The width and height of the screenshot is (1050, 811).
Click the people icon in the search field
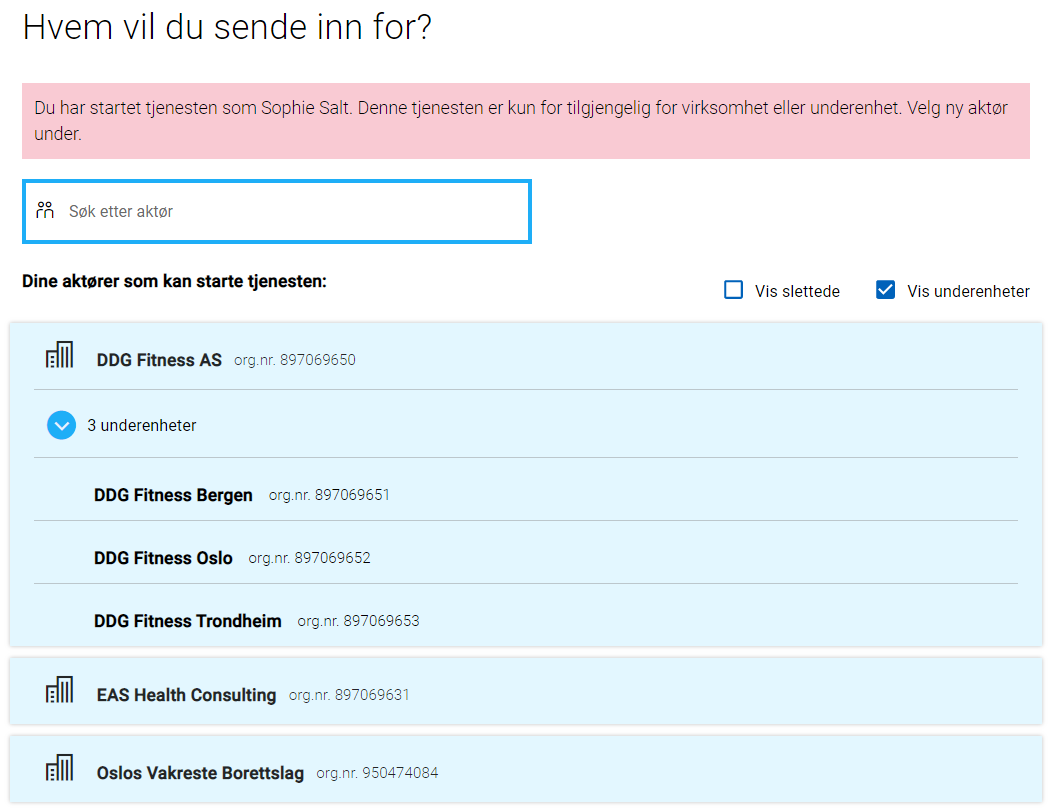(x=45, y=211)
